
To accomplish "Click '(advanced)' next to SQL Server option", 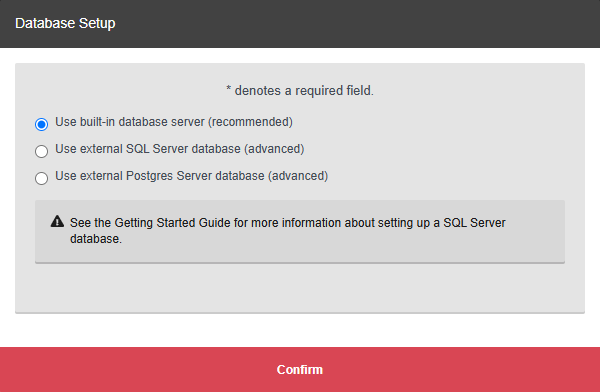I will click(274, 149).
